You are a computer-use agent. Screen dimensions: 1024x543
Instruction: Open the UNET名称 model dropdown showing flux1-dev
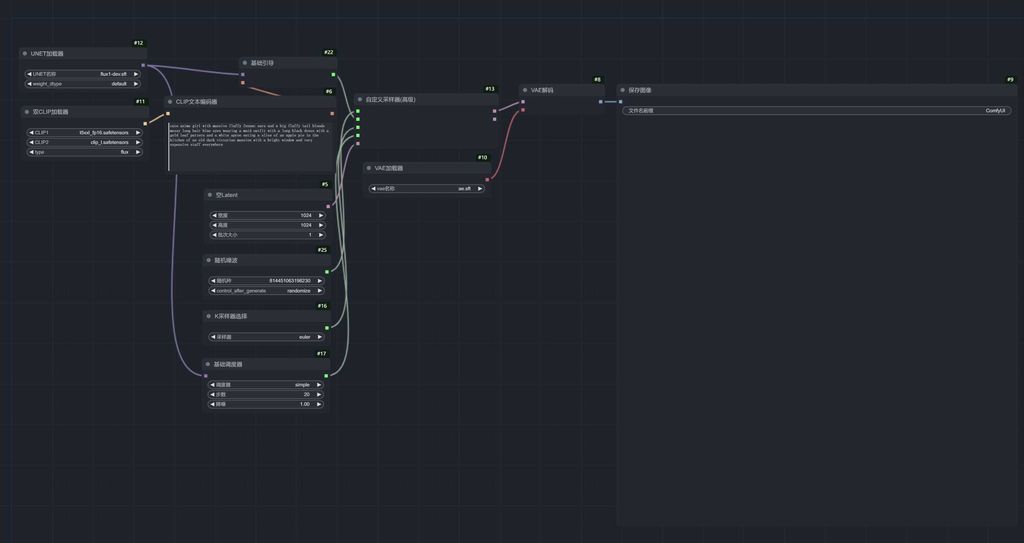point(82,74)
